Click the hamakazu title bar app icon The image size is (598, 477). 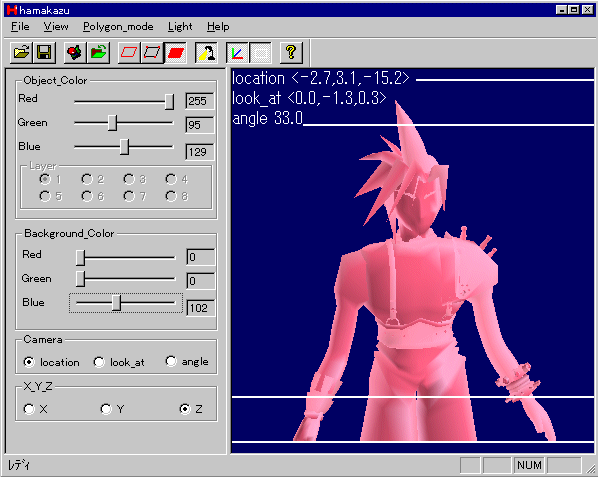[x=12, y=10]
